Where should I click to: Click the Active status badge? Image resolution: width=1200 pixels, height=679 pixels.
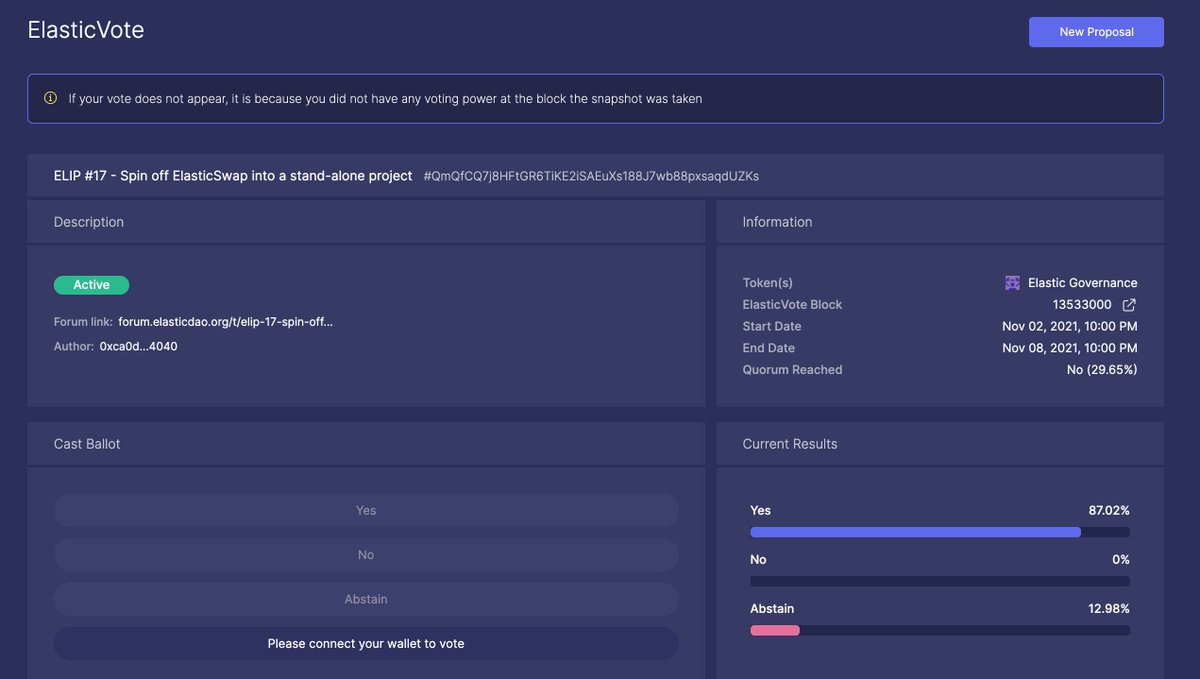pyautogui.click(x=91, y=284)
